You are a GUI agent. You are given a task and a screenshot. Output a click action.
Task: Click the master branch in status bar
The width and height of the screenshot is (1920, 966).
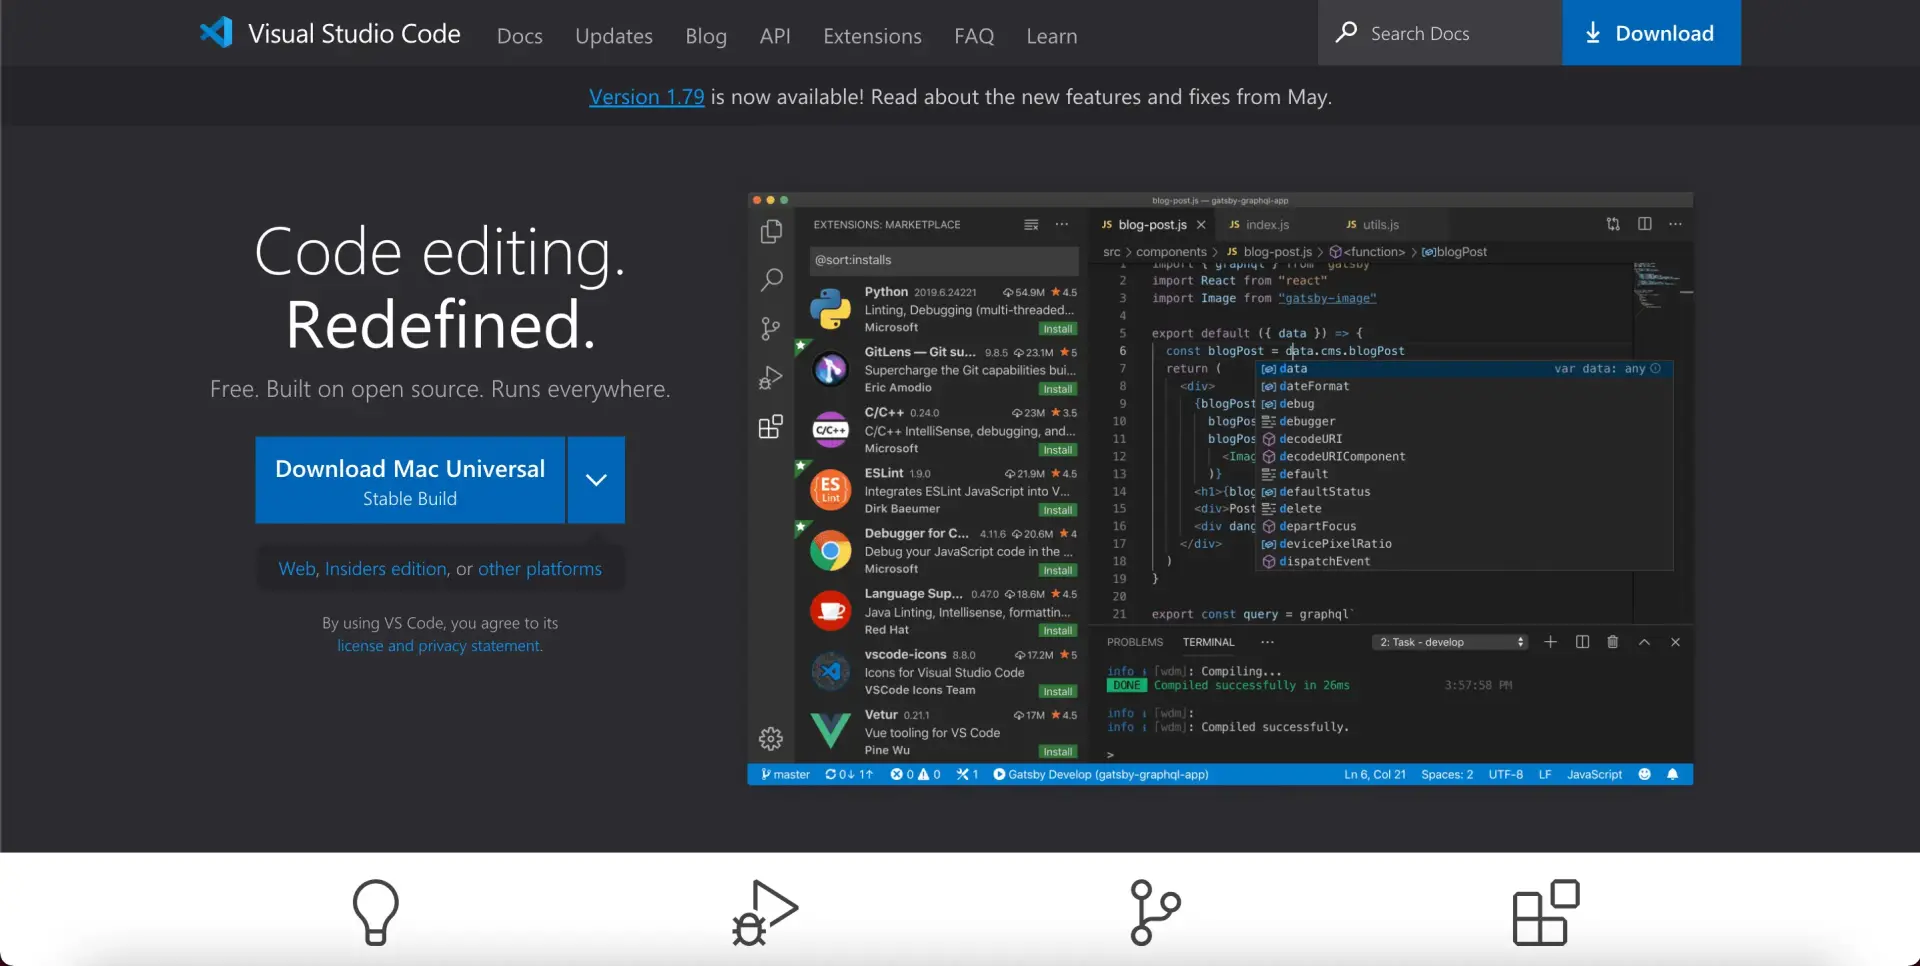[786, 775]
